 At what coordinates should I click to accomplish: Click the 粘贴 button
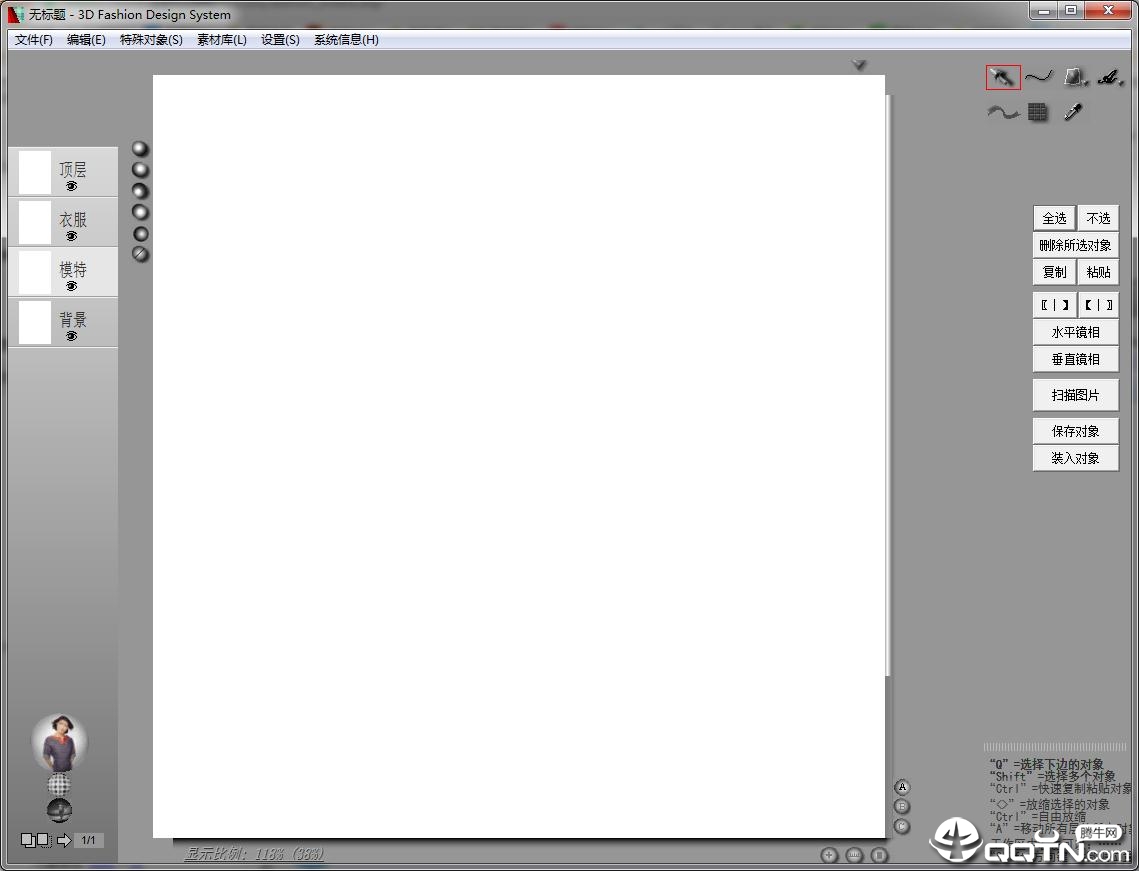pyautogui.click(x=1098, y=272)
